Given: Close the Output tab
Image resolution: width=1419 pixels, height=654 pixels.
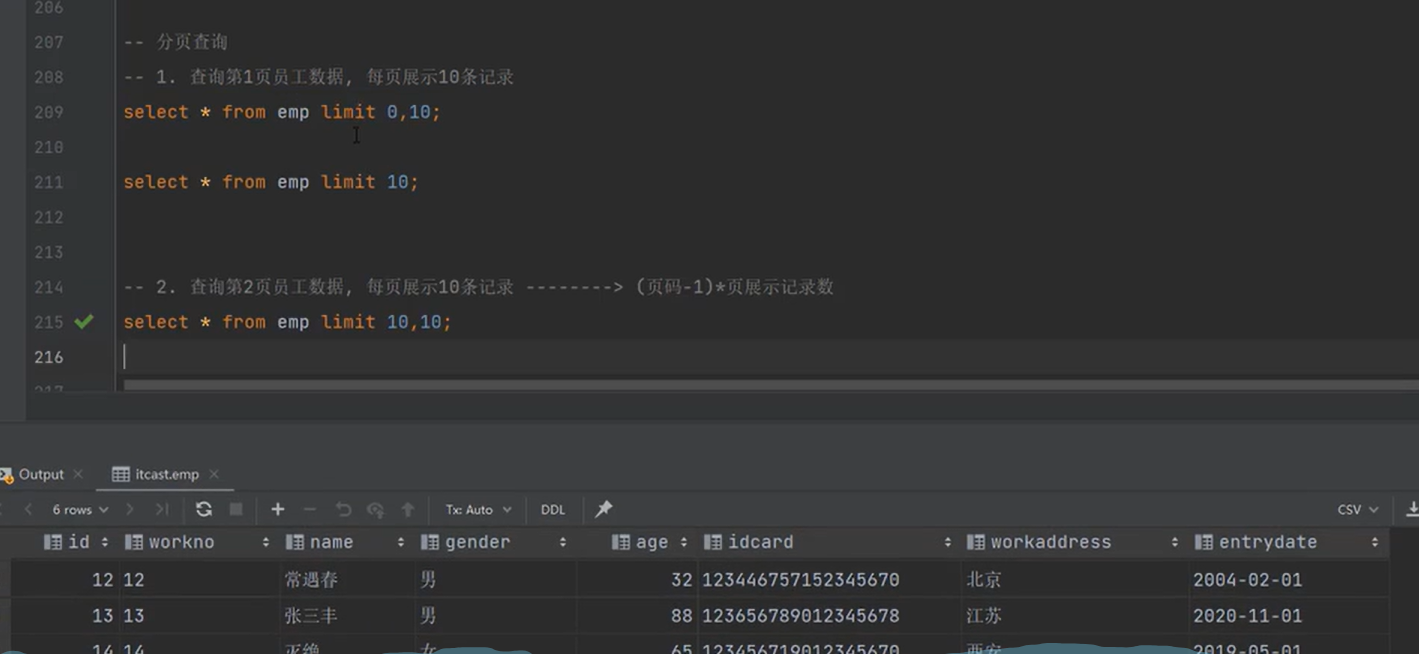Looking at the screenshot, I should pyautogui.click(x=78, y=474).
